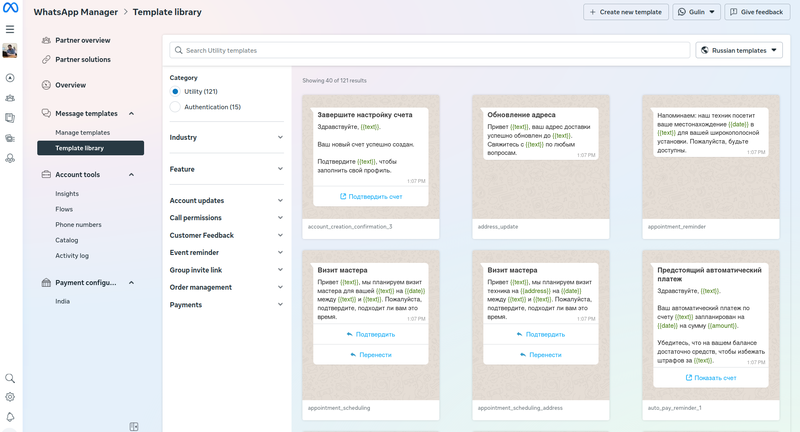
Task: Expand the Event reminder filter
Action: pos(227,252)
